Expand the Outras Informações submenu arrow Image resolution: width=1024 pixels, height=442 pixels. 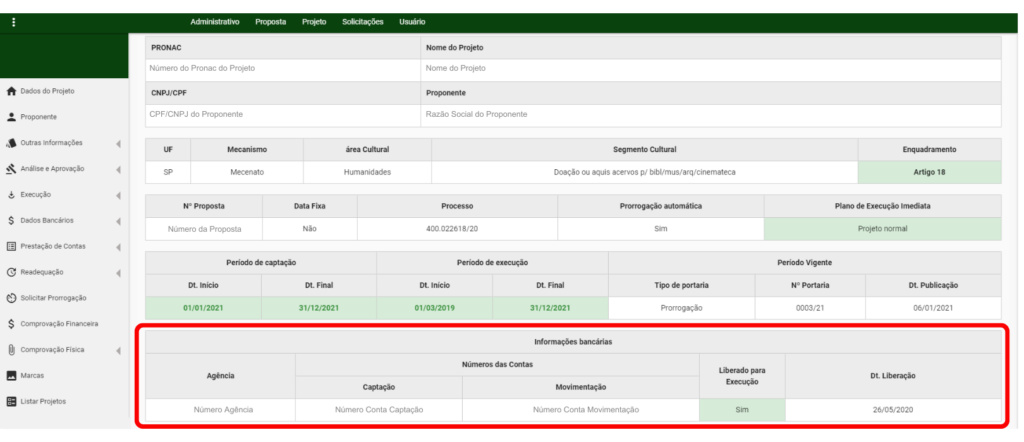[x=118, y=144]
